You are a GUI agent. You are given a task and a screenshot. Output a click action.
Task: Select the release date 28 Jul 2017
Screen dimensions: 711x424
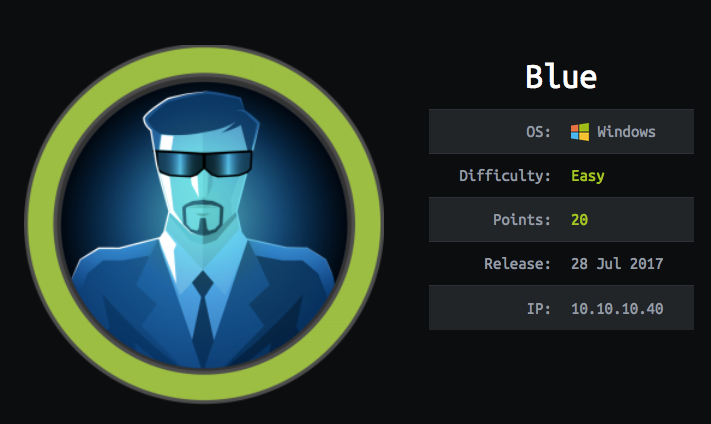617,264
